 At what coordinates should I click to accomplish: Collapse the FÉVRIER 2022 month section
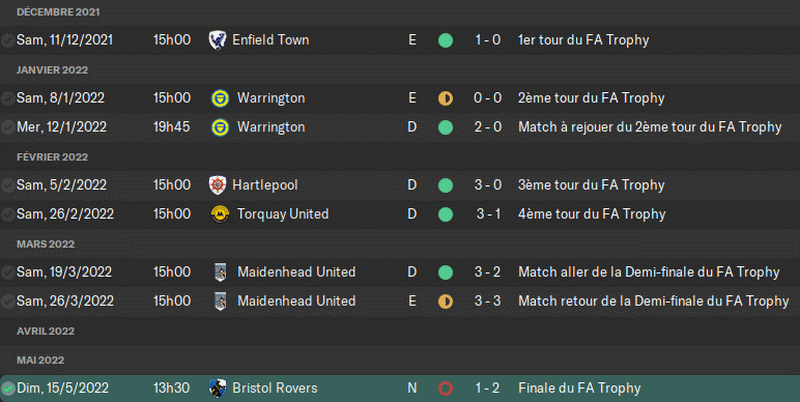click(x=52, y=157)
